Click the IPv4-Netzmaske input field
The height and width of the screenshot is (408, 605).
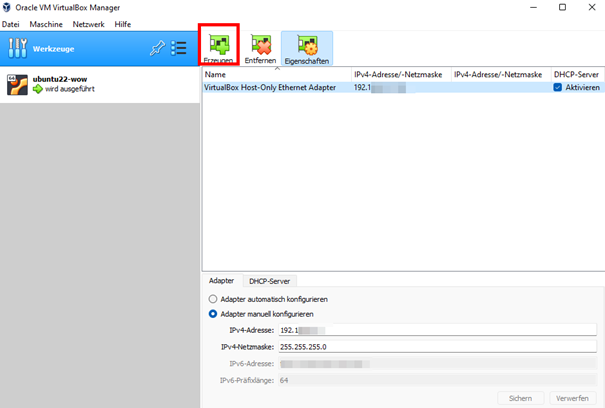[x=438, y=347]
